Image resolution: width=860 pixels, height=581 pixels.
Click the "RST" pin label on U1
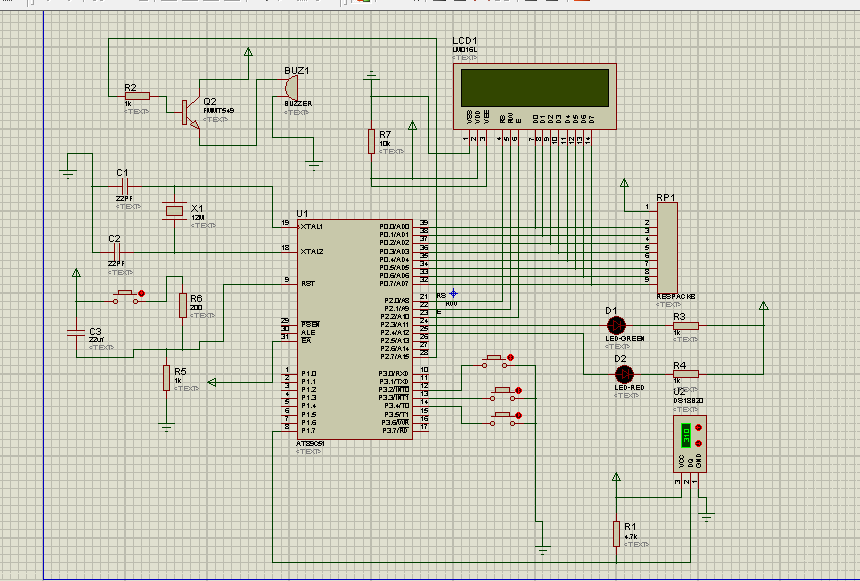(x=308, y=284)
